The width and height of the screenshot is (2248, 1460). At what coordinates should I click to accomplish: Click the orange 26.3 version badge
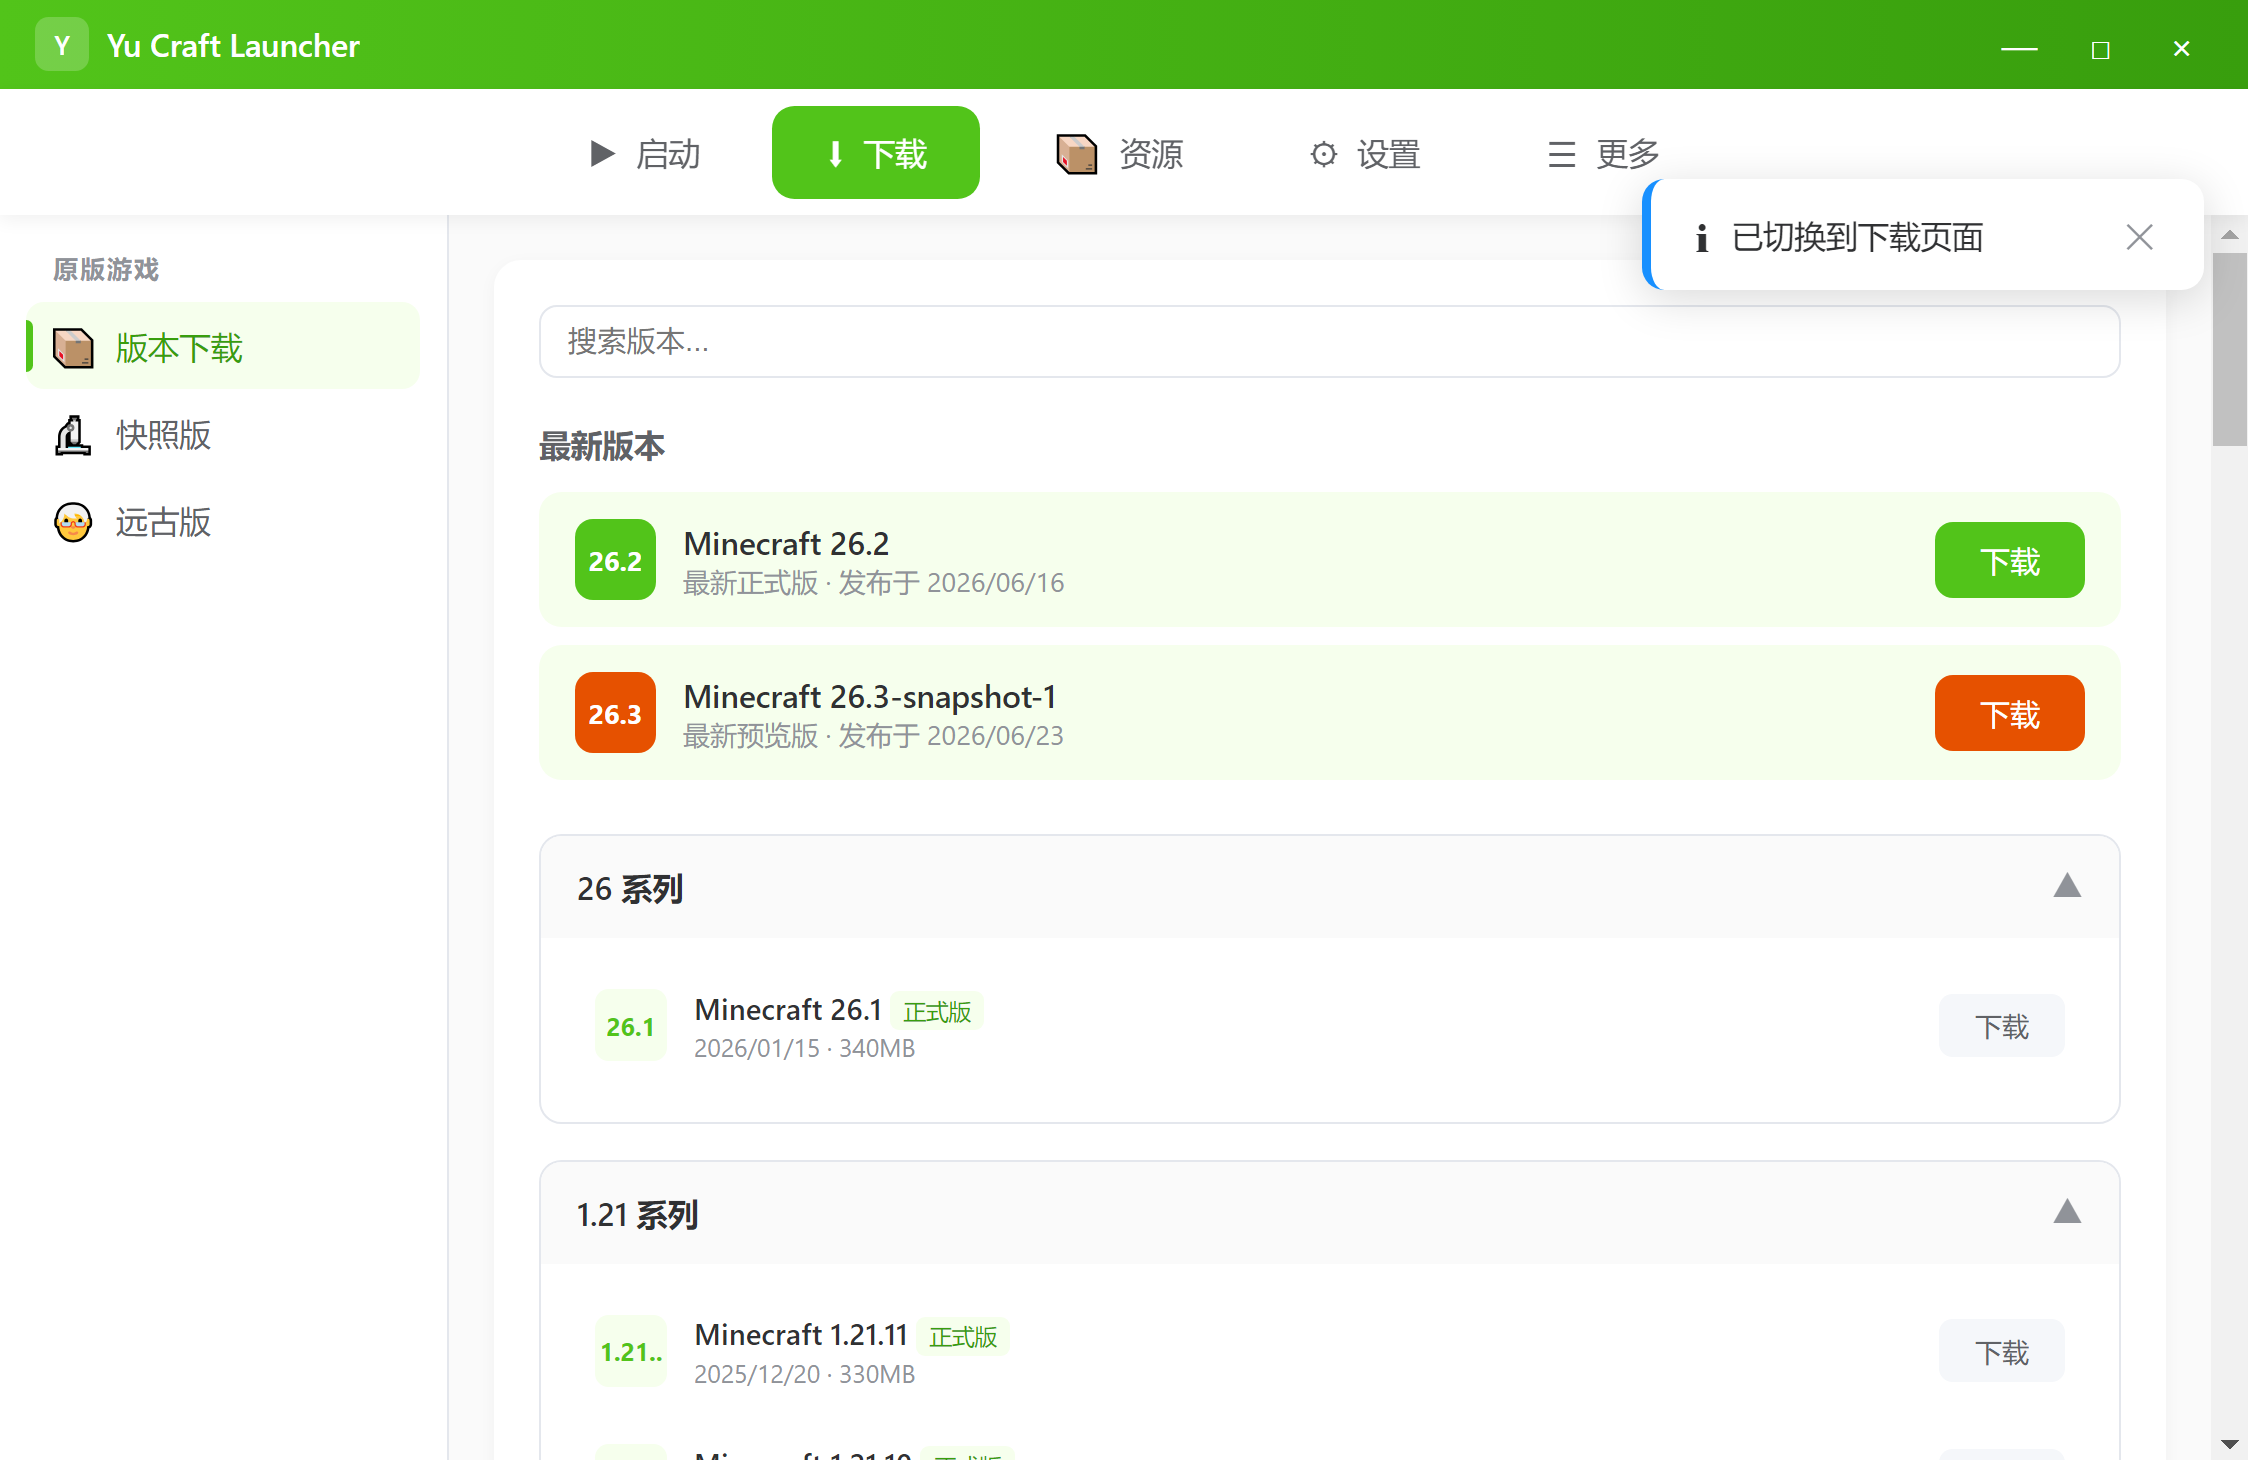(x=615, y=713)
